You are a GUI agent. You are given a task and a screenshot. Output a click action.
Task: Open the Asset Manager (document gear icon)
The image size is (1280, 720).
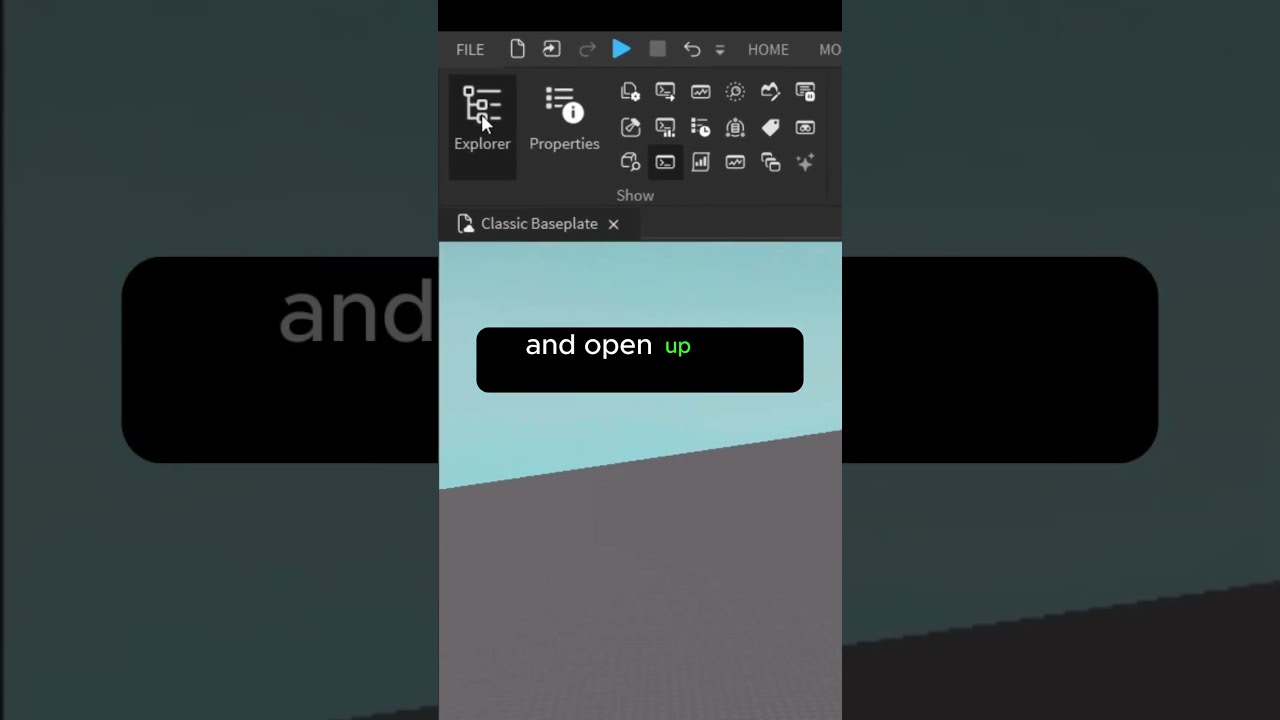630,92
